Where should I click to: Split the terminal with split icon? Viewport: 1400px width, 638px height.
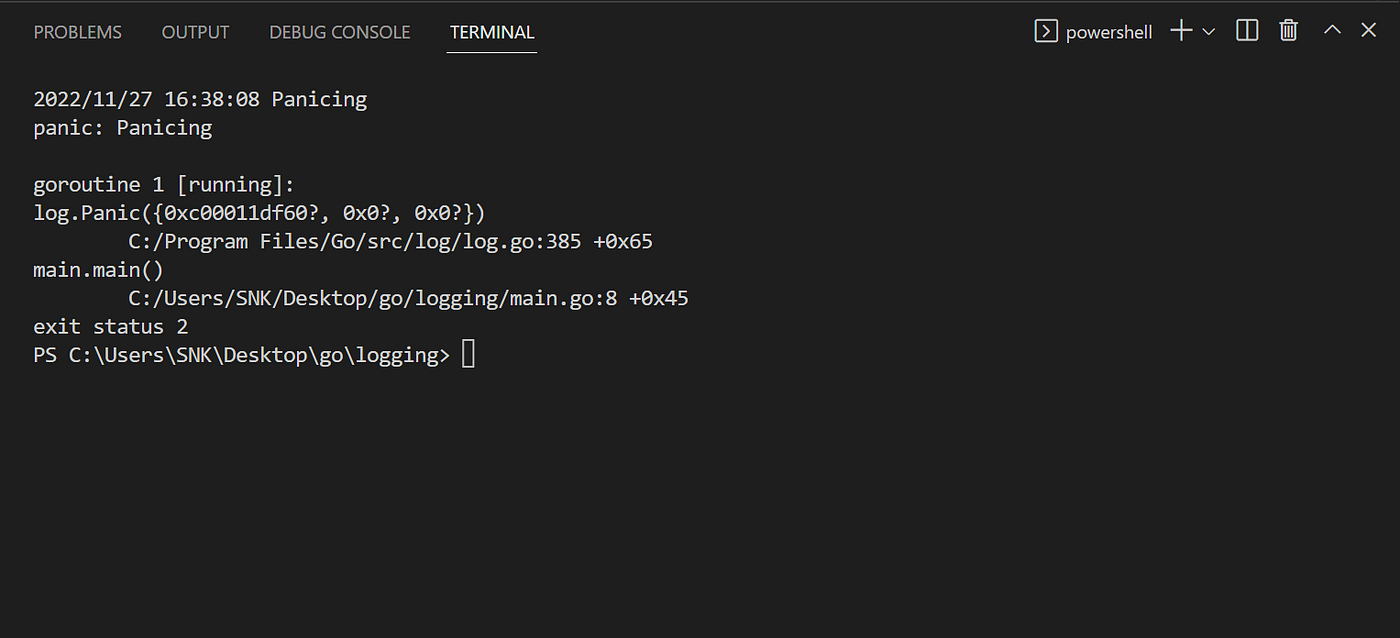[1247, 31]
